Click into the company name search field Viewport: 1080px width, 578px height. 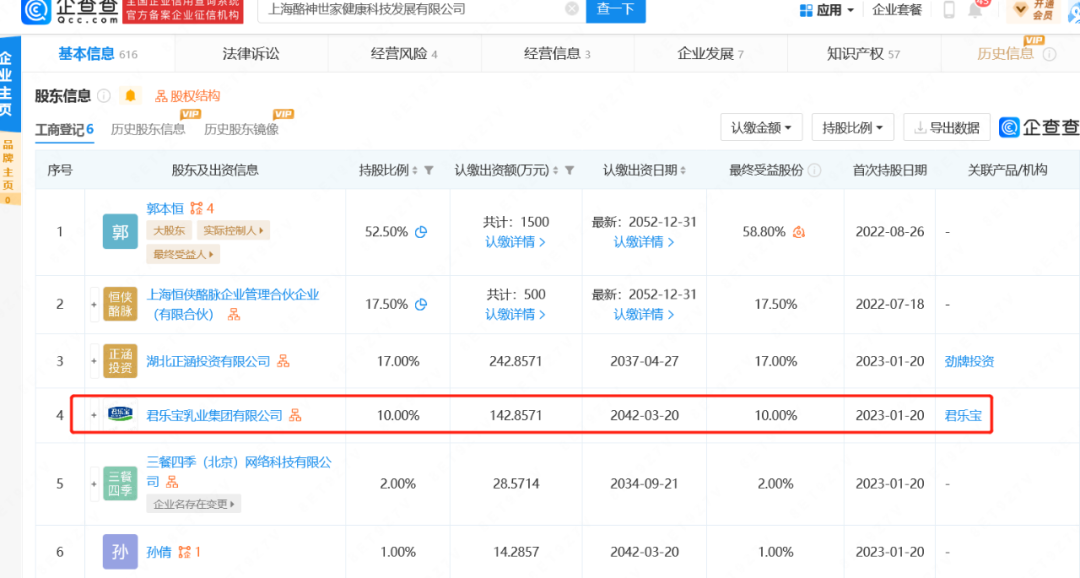[x=410, y=9]
